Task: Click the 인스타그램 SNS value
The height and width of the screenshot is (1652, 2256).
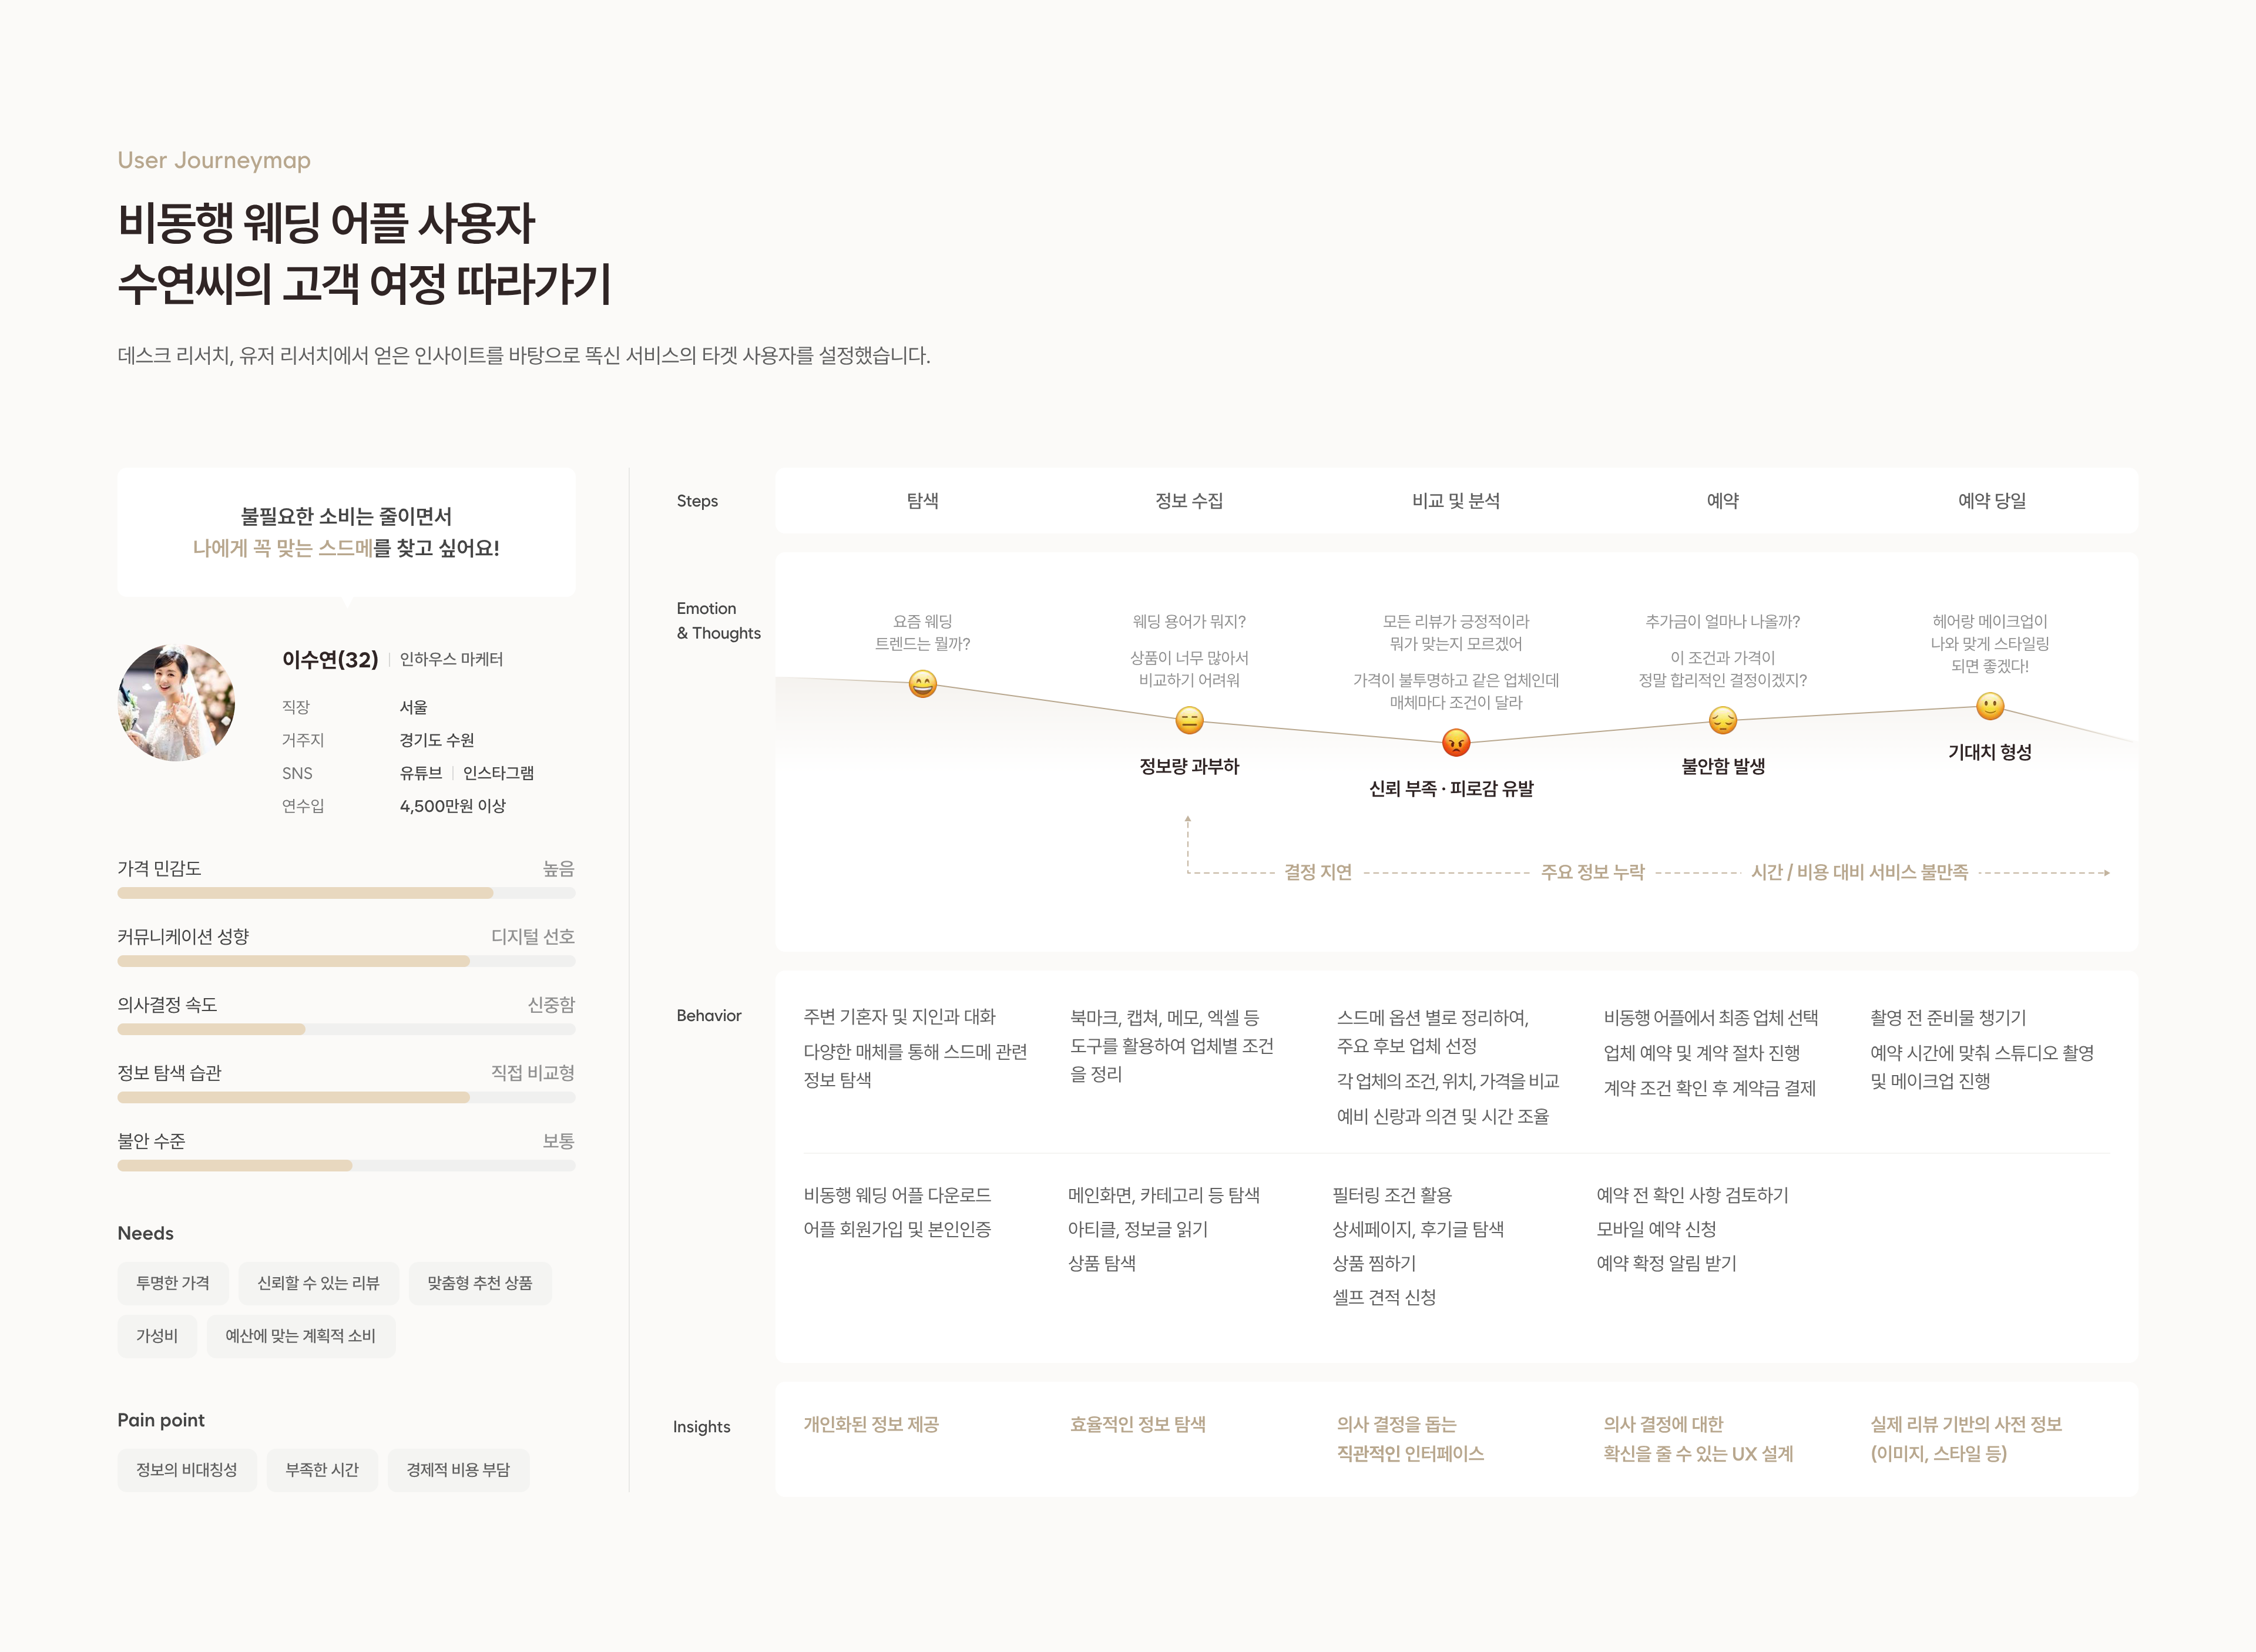Action: click(498, 773)
